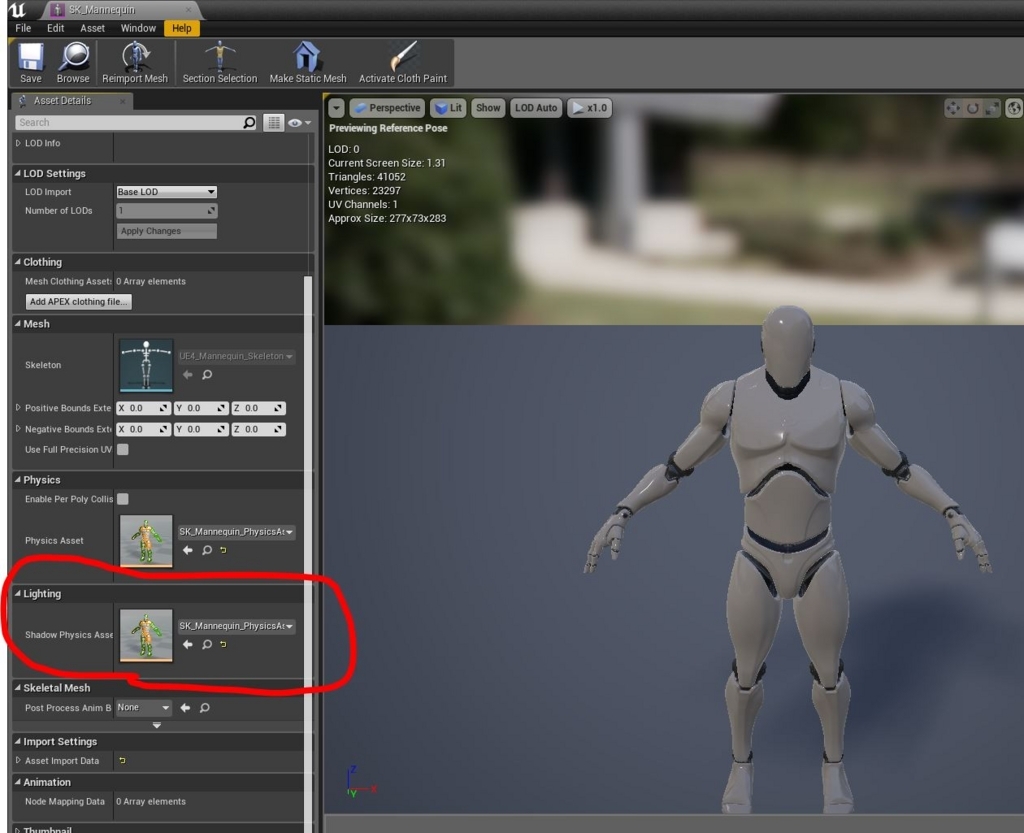This screenshot has width=1024, height=833.
Task: Click the x1.0 playback speed button
Action: coord(589,108)
